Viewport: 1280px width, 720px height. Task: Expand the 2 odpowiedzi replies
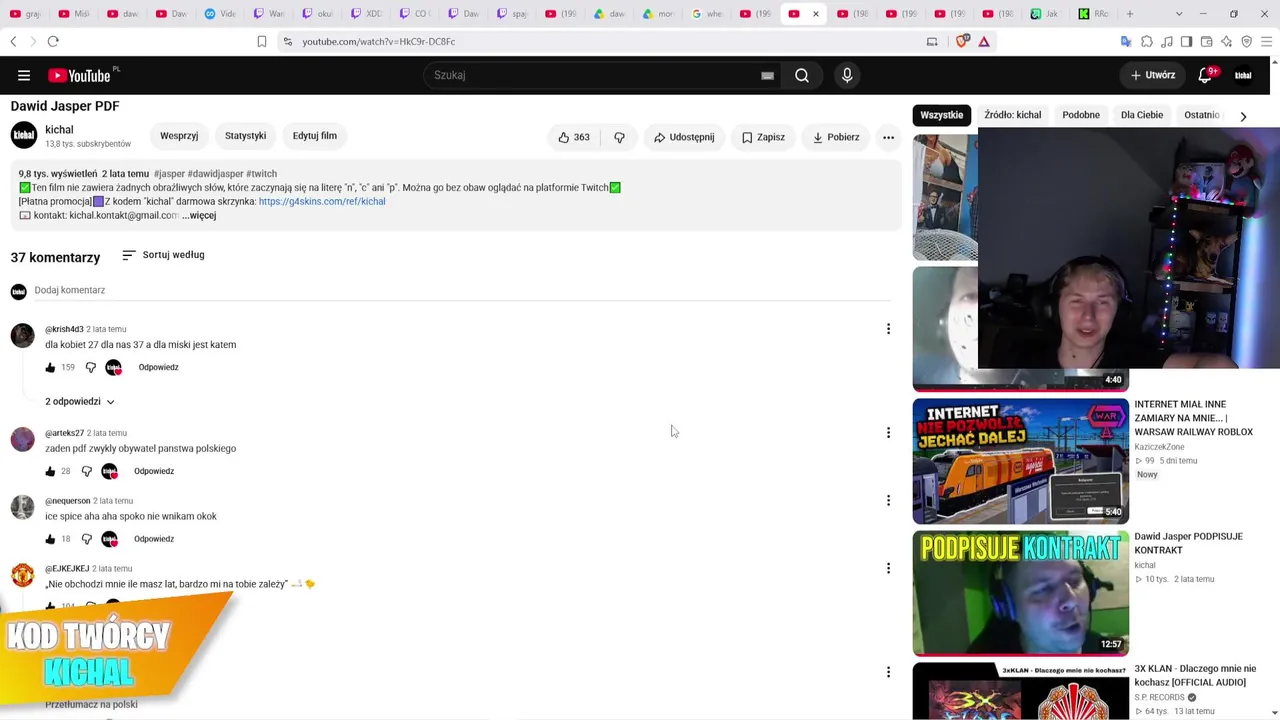coord(80,402)
